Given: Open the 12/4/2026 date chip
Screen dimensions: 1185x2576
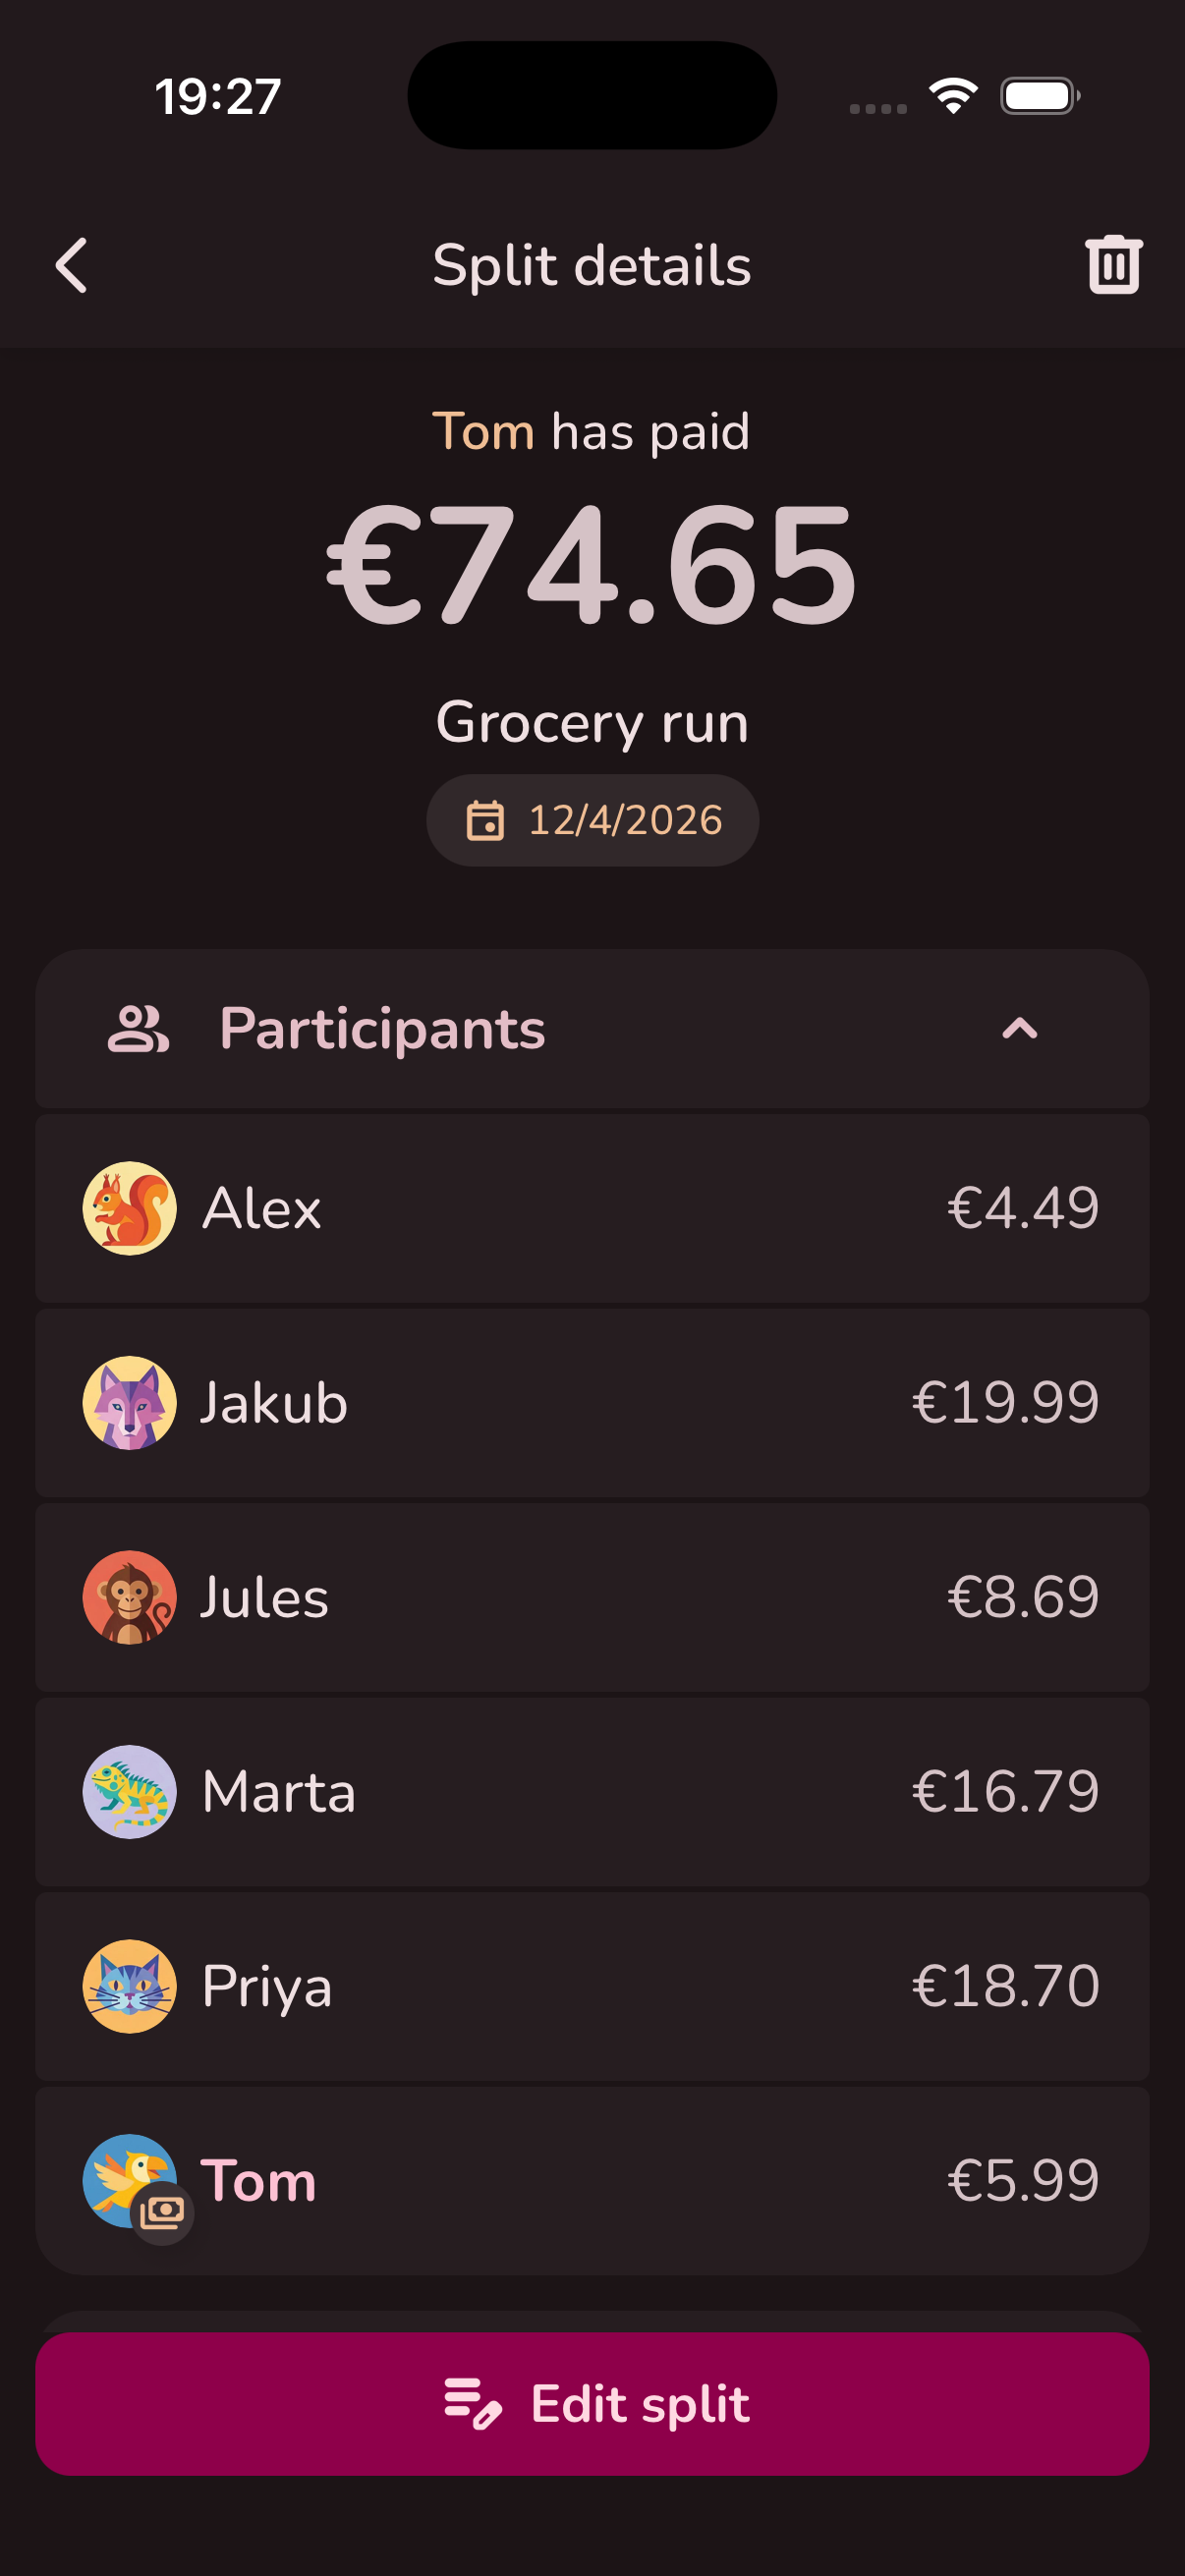Looking at the screenshot, I should [593, 820].
